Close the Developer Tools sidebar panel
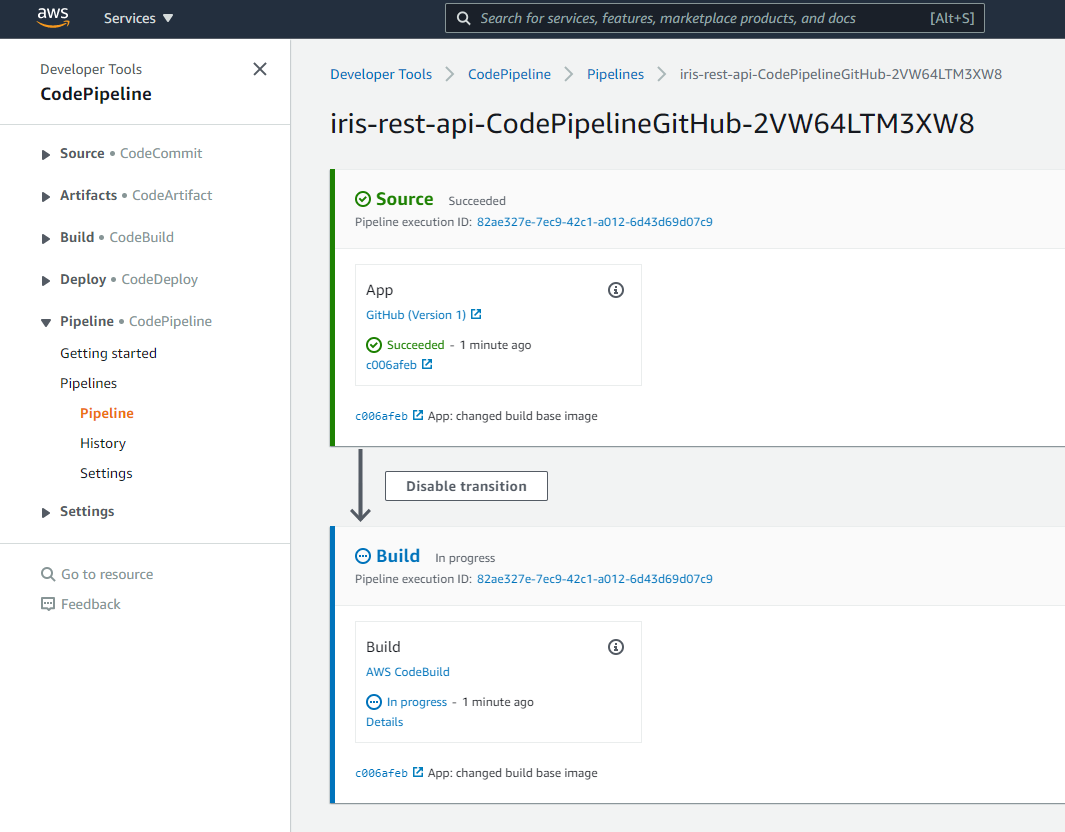The image size is (1065, 832). click(260, 69)
